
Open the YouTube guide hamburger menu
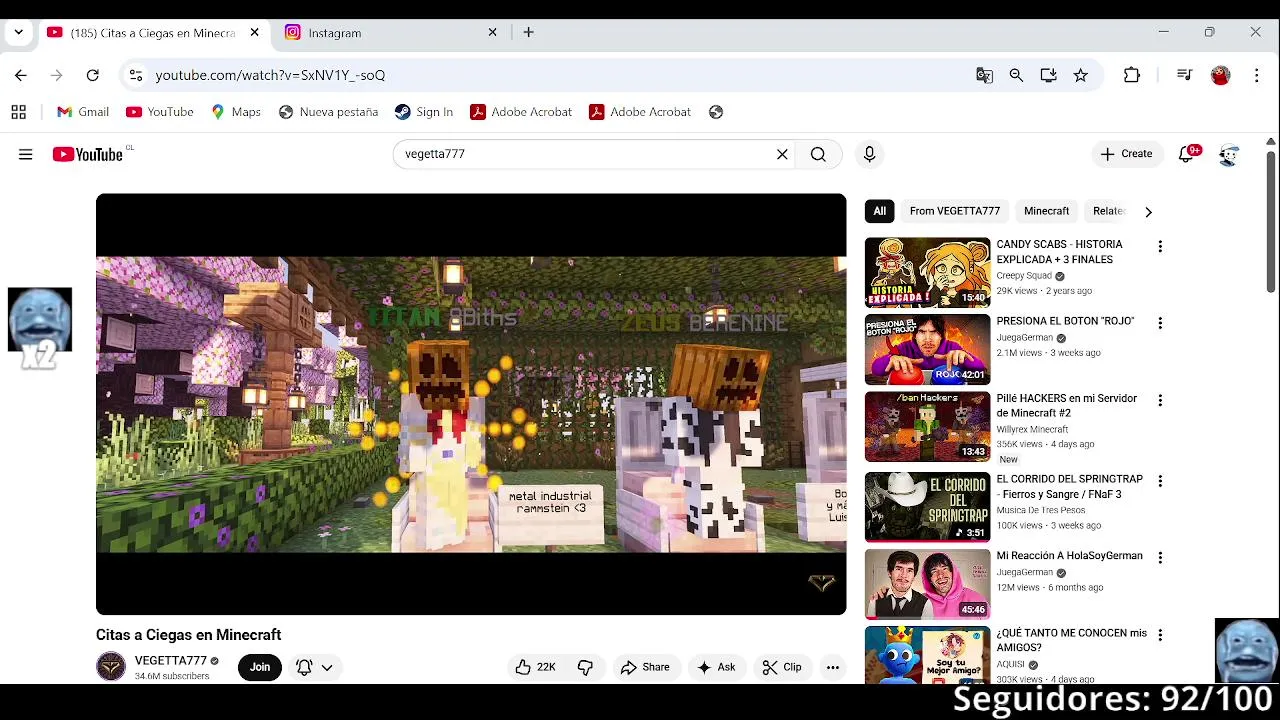[x=25, y=154]
